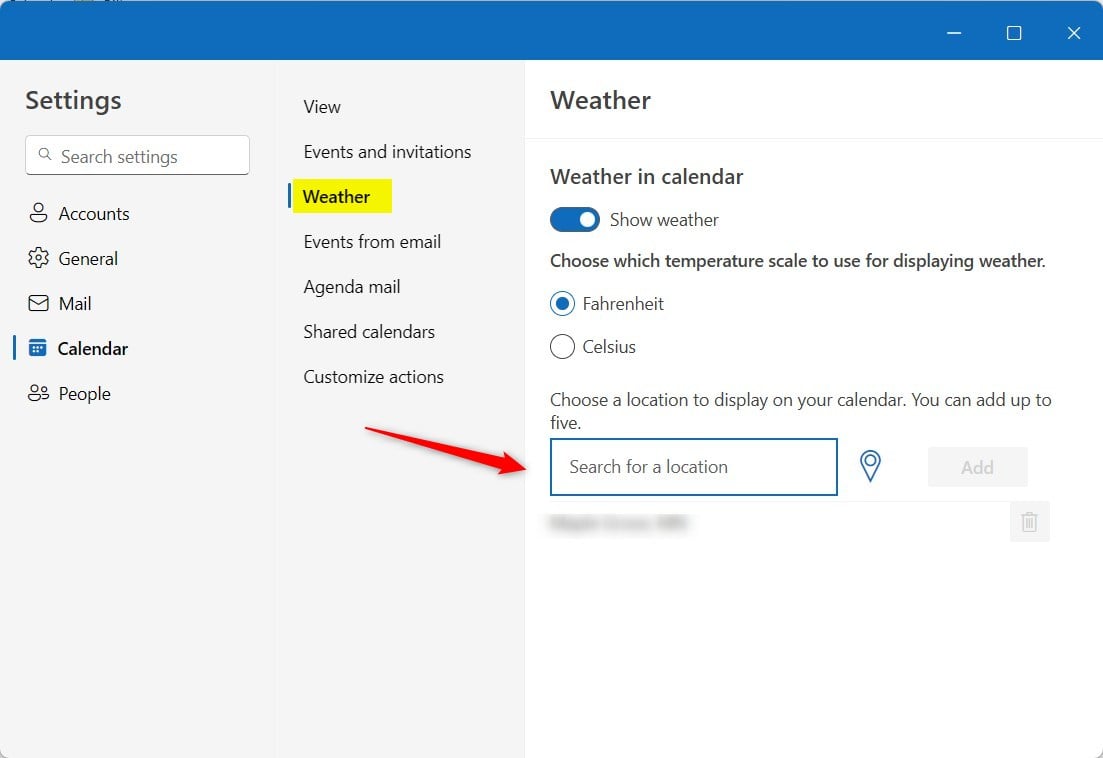Maximize the Settings window
Screen dimensions: 1103x758
pyautogui.click(x=1014, y=33)
